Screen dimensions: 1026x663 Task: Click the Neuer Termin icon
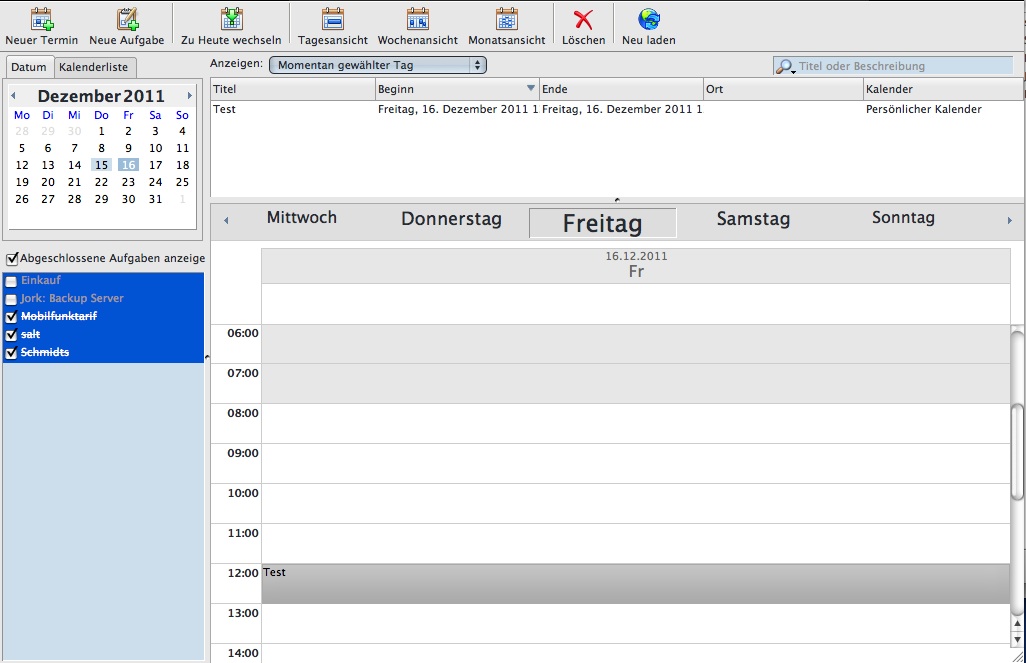coord(41,19)
